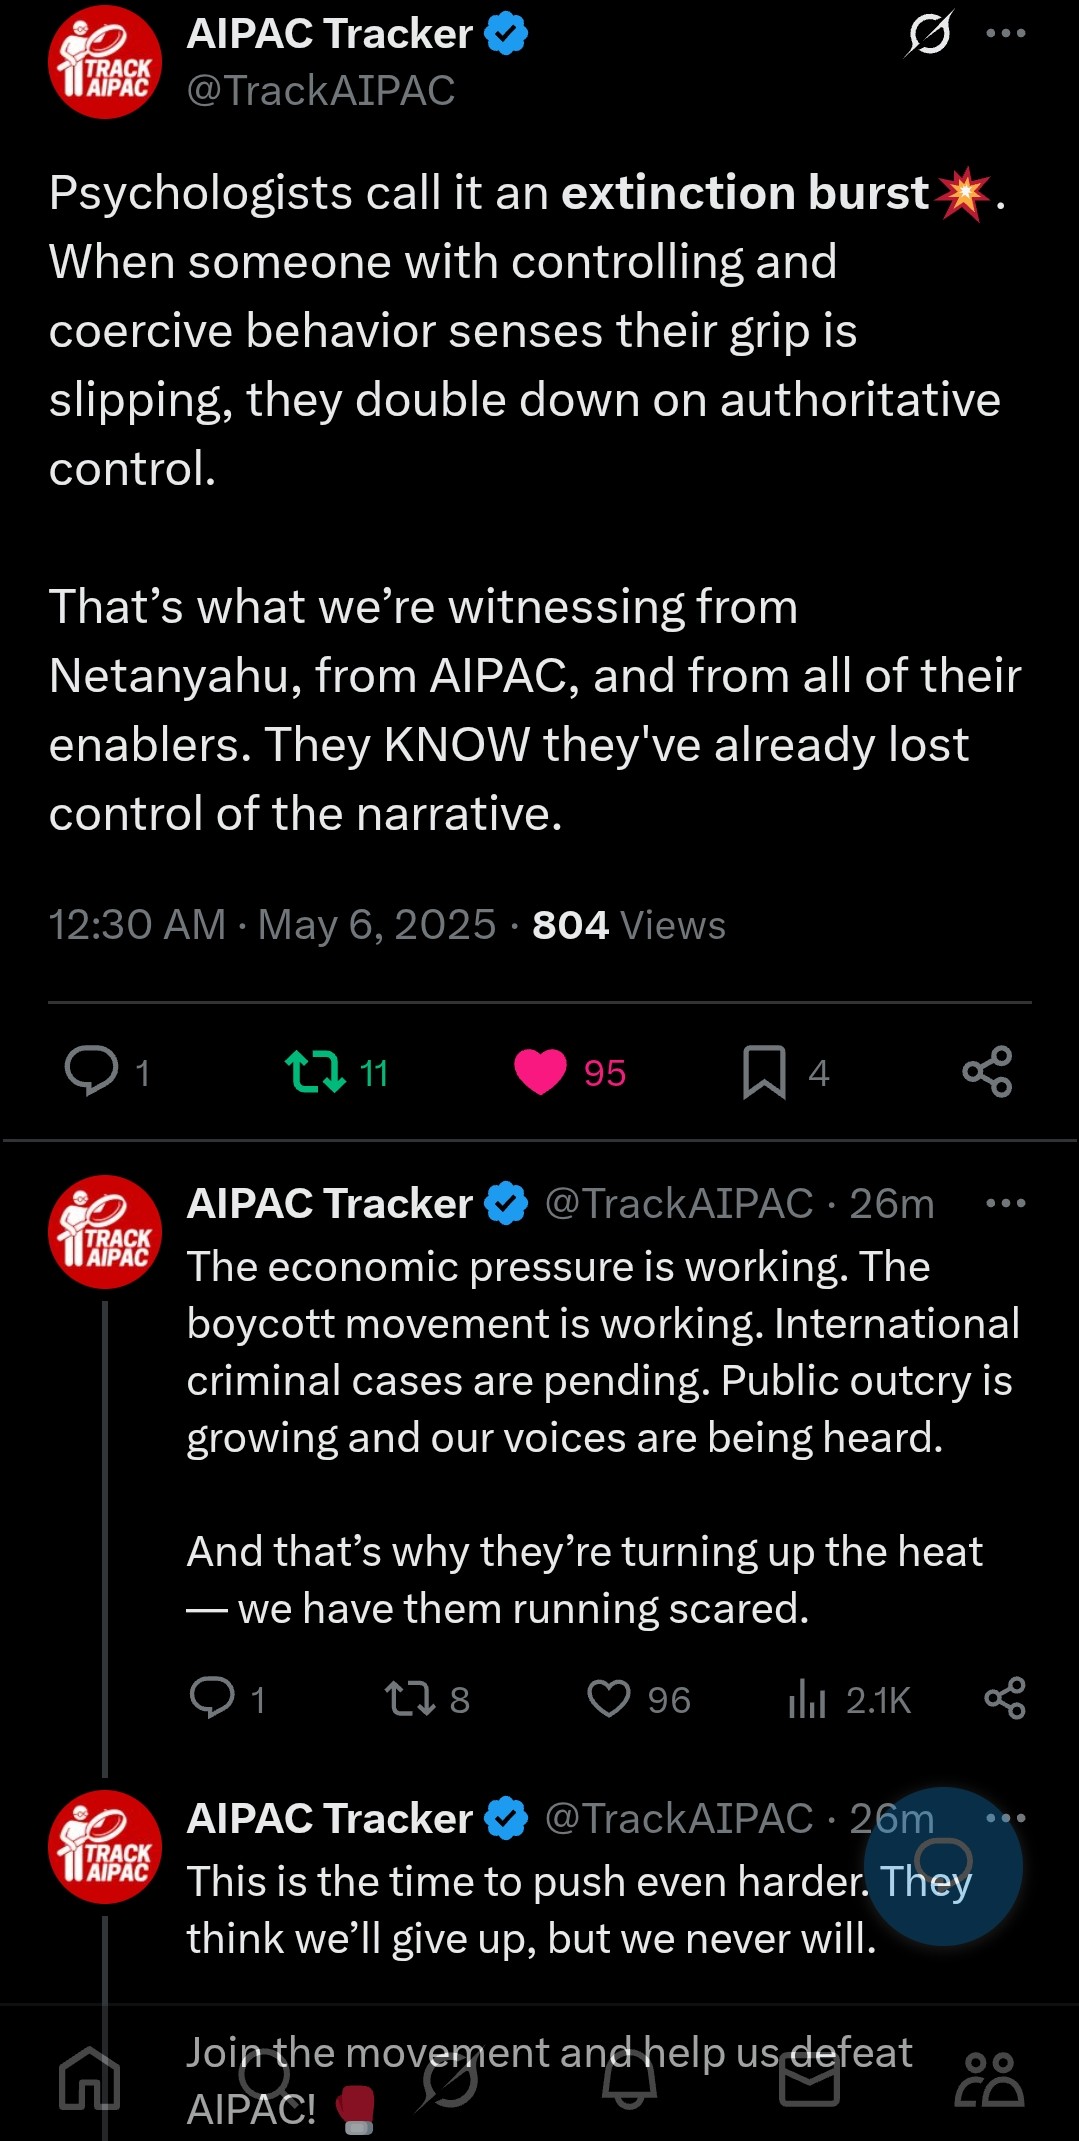Go to Home tab in bottom navigation

pyautogui.click(x=89, y=2078)
